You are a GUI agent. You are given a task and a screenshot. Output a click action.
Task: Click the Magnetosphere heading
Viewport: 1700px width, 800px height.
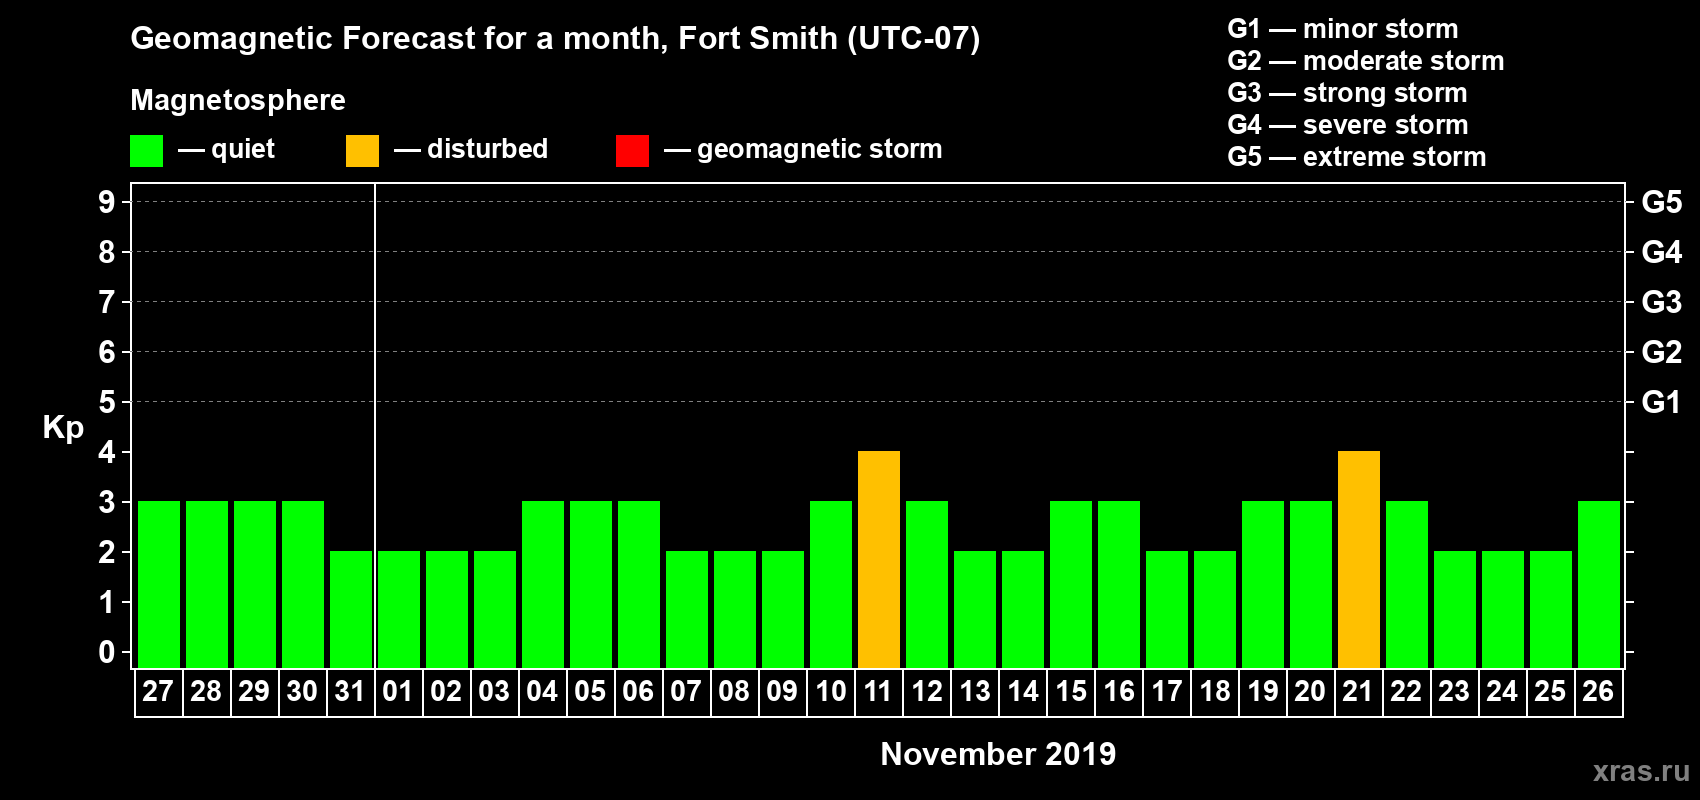238,100
